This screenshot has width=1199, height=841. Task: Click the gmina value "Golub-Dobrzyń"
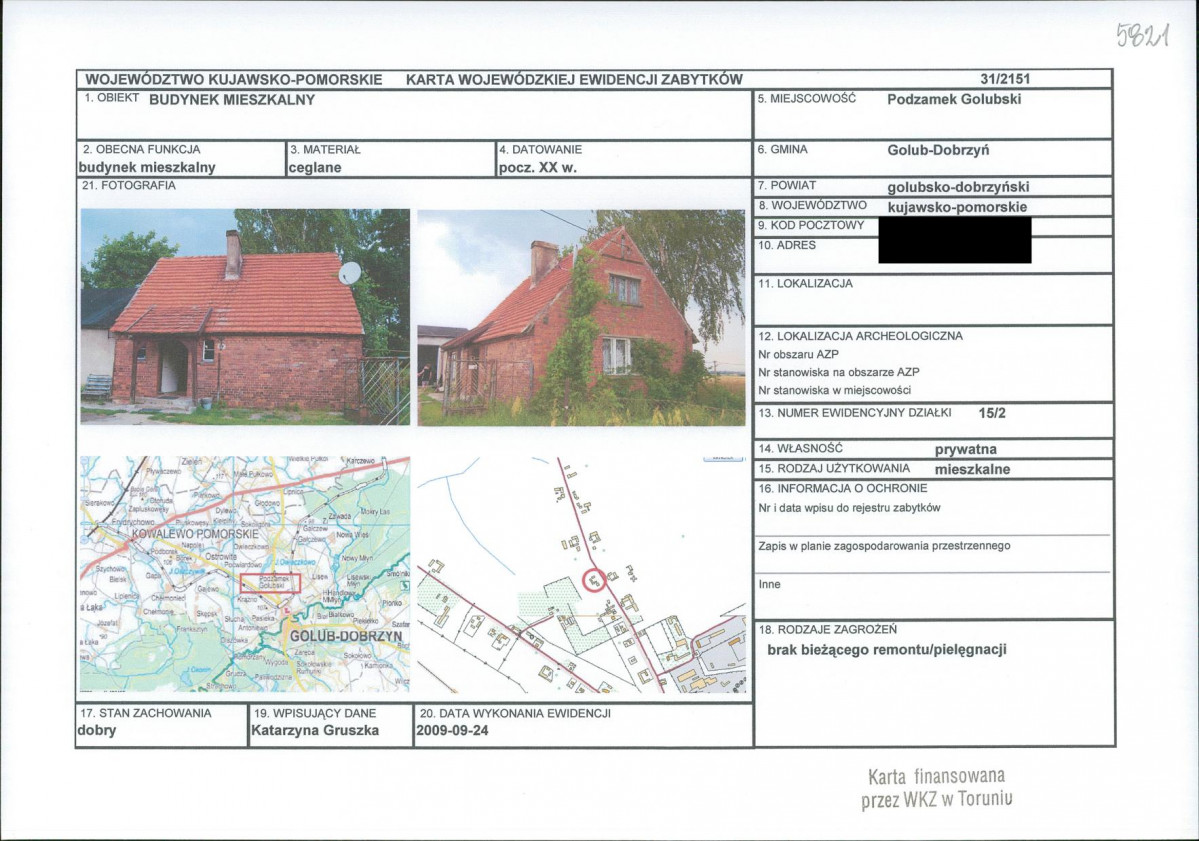[938, 150]
